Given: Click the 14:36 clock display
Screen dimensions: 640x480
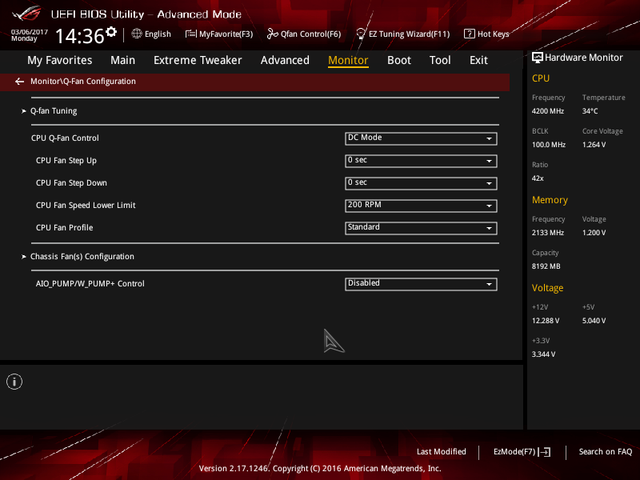Looking at the screenshot, I should (80, 36).
